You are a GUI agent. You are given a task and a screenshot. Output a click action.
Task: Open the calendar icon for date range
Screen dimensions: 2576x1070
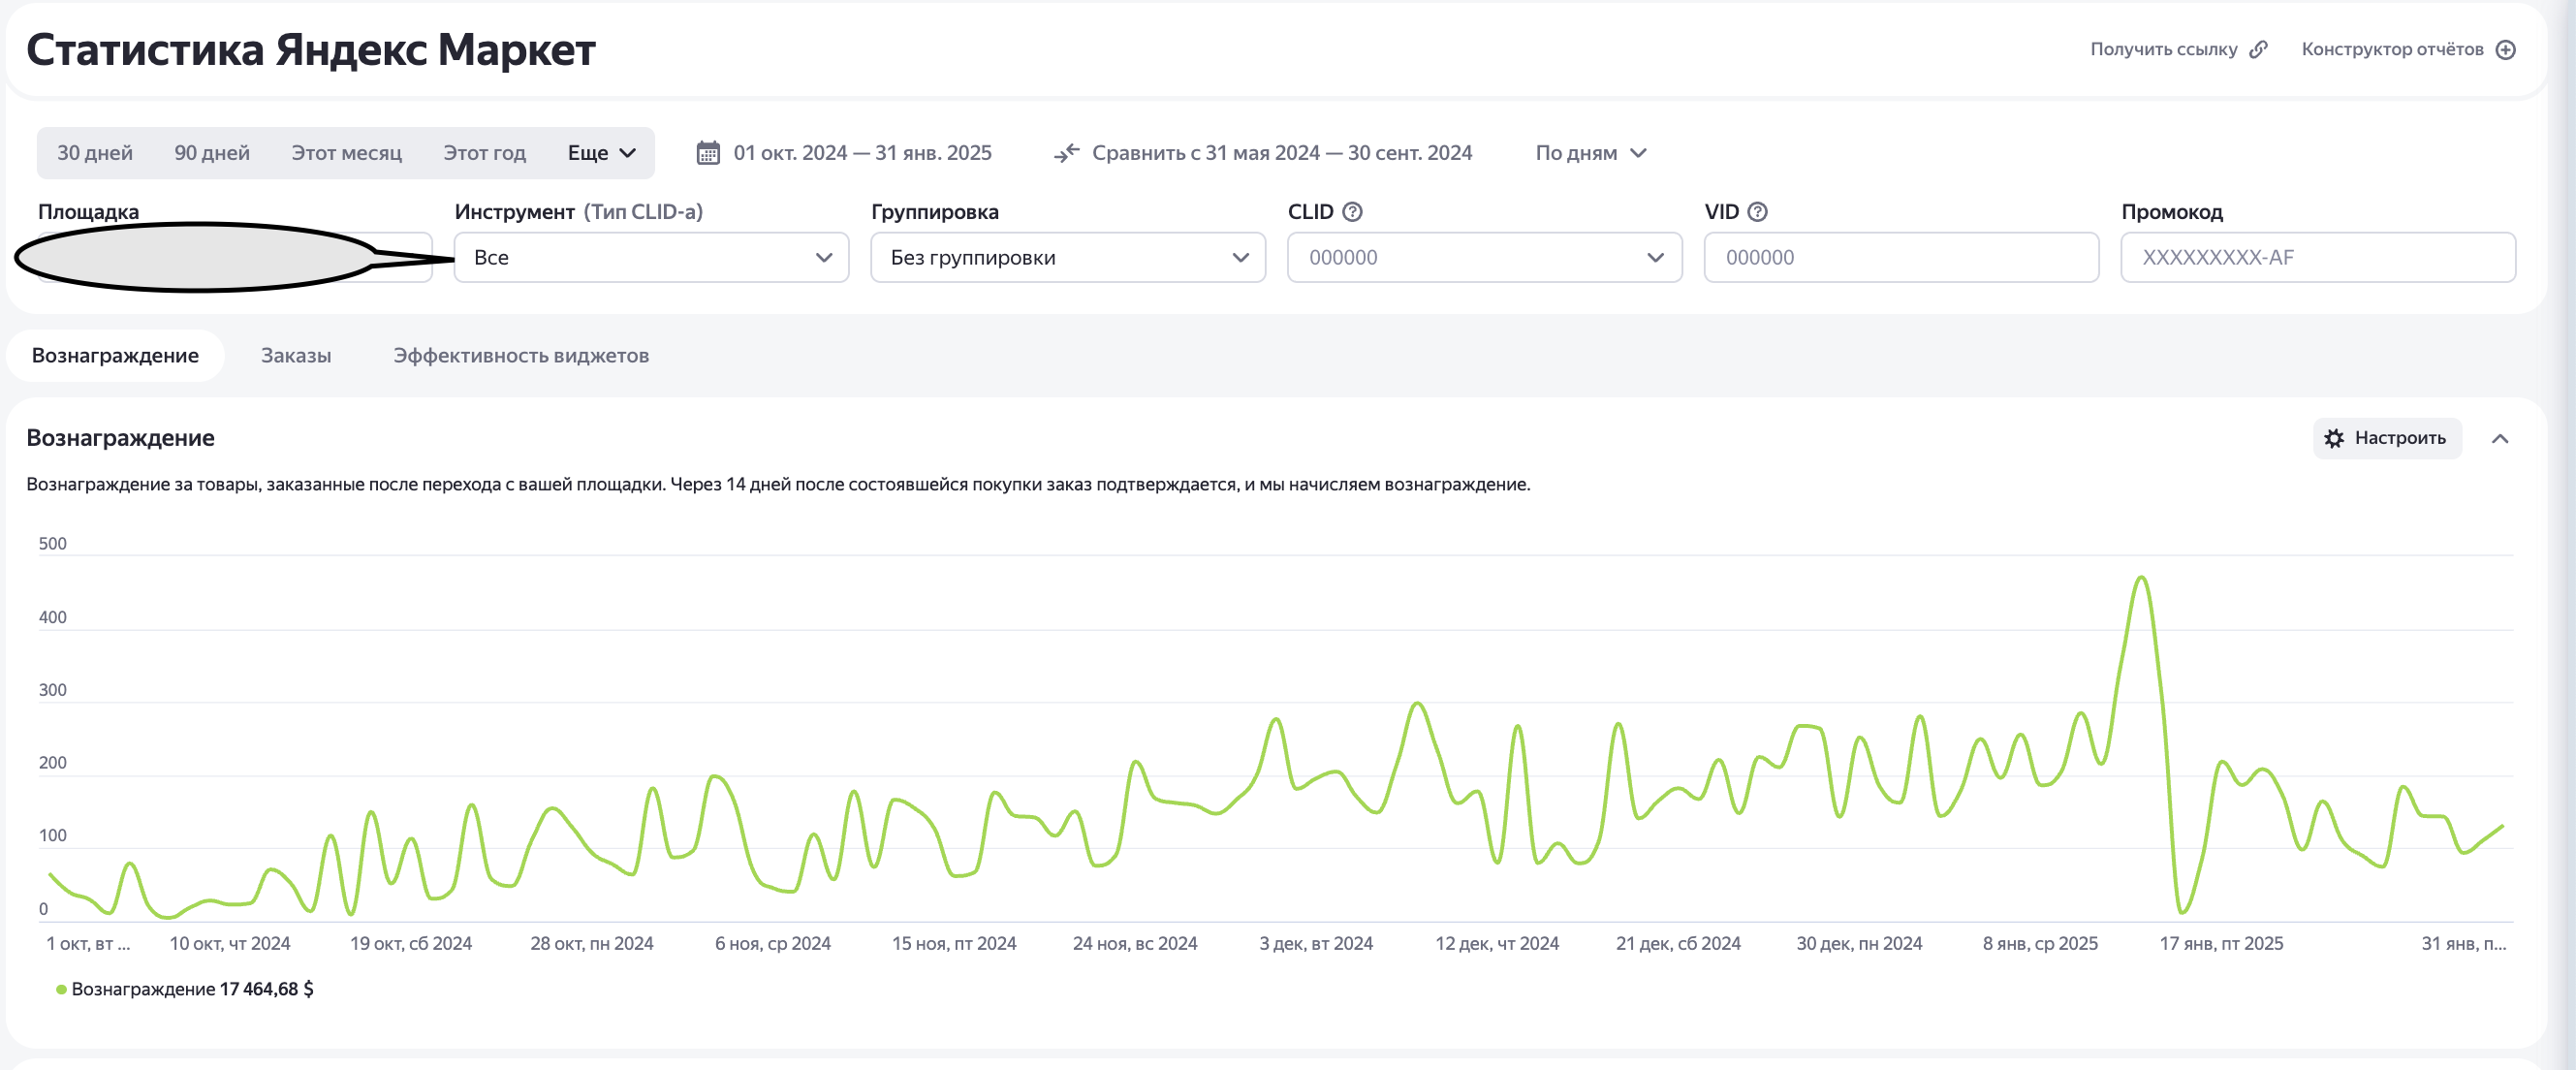pyautogui.click(x=708, y=153)
